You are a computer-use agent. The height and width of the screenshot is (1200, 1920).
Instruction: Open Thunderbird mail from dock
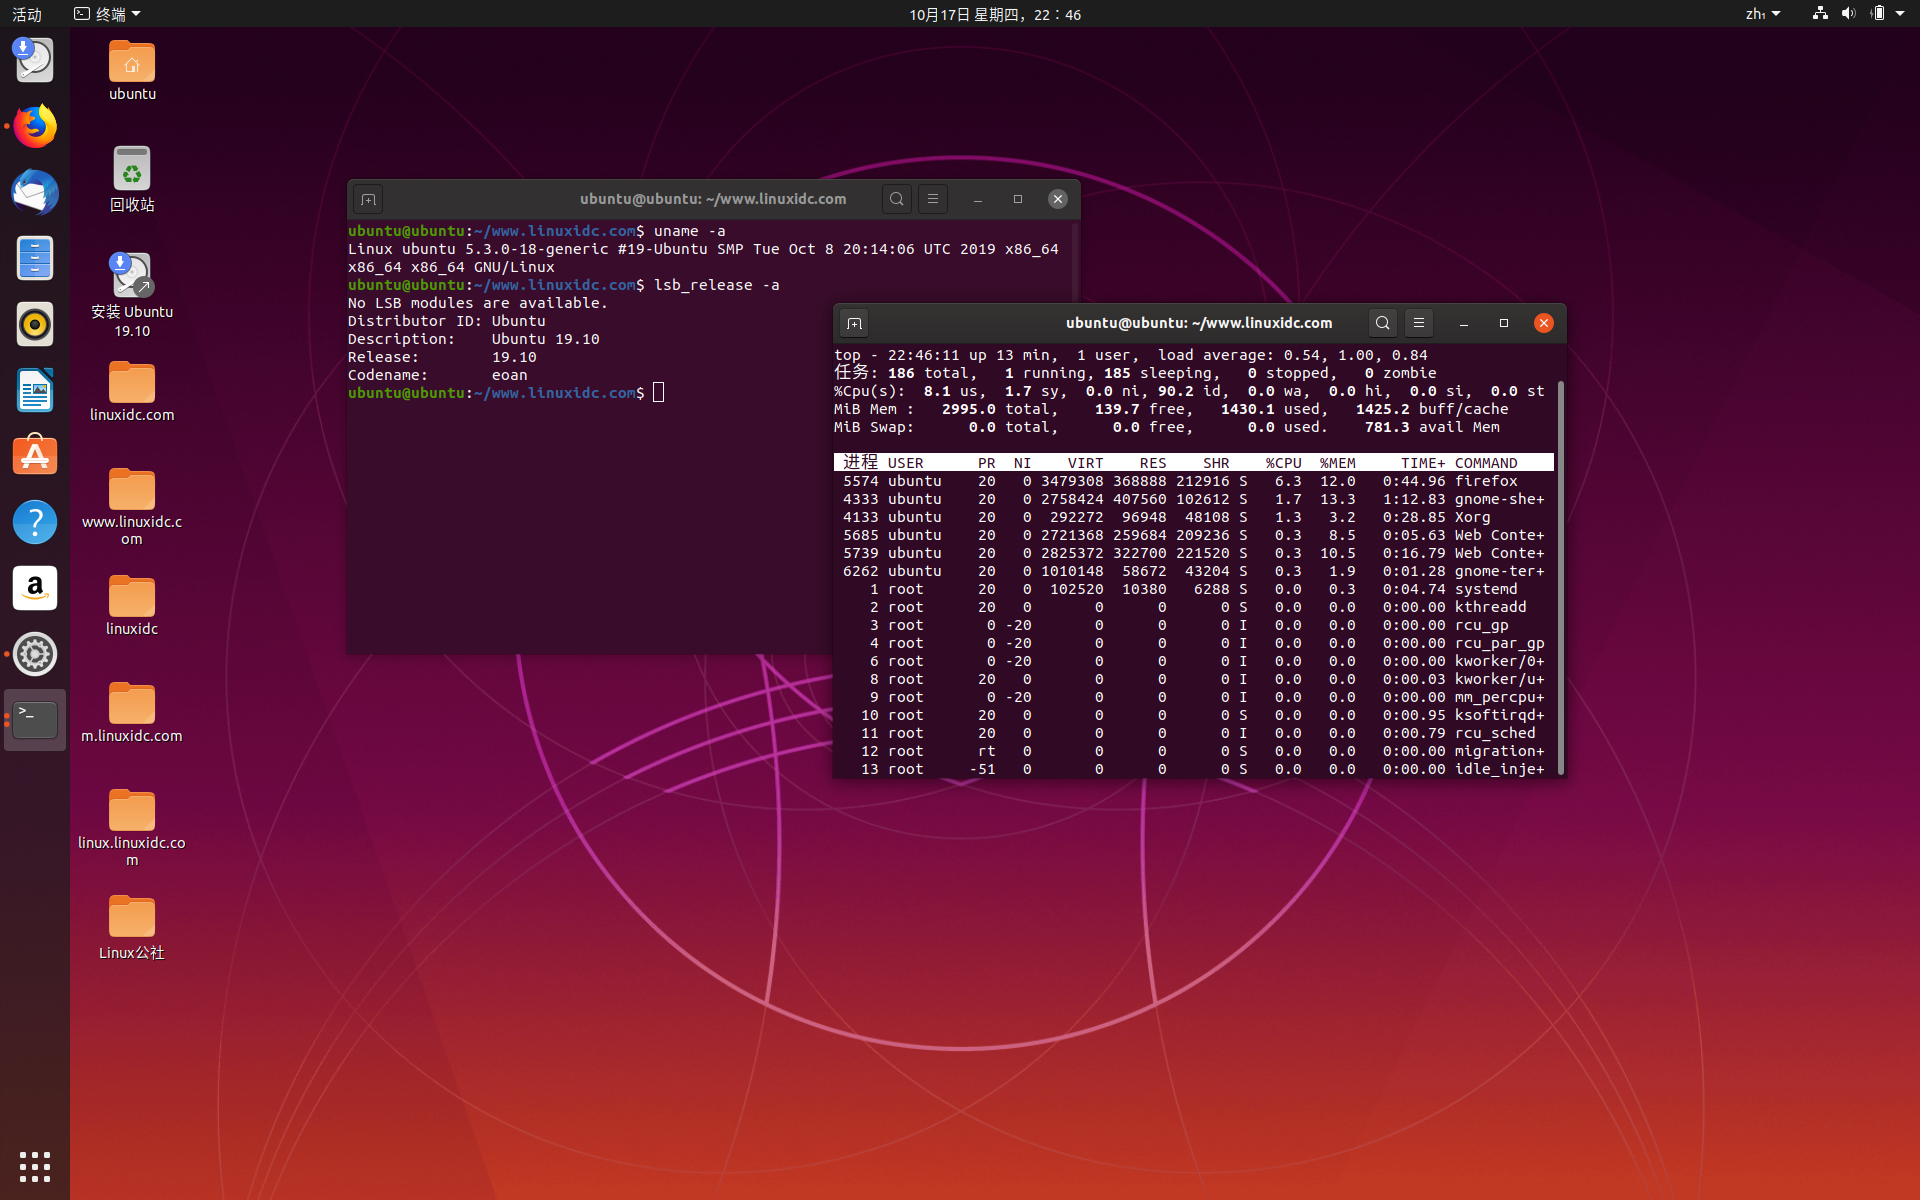coord(35,193)
